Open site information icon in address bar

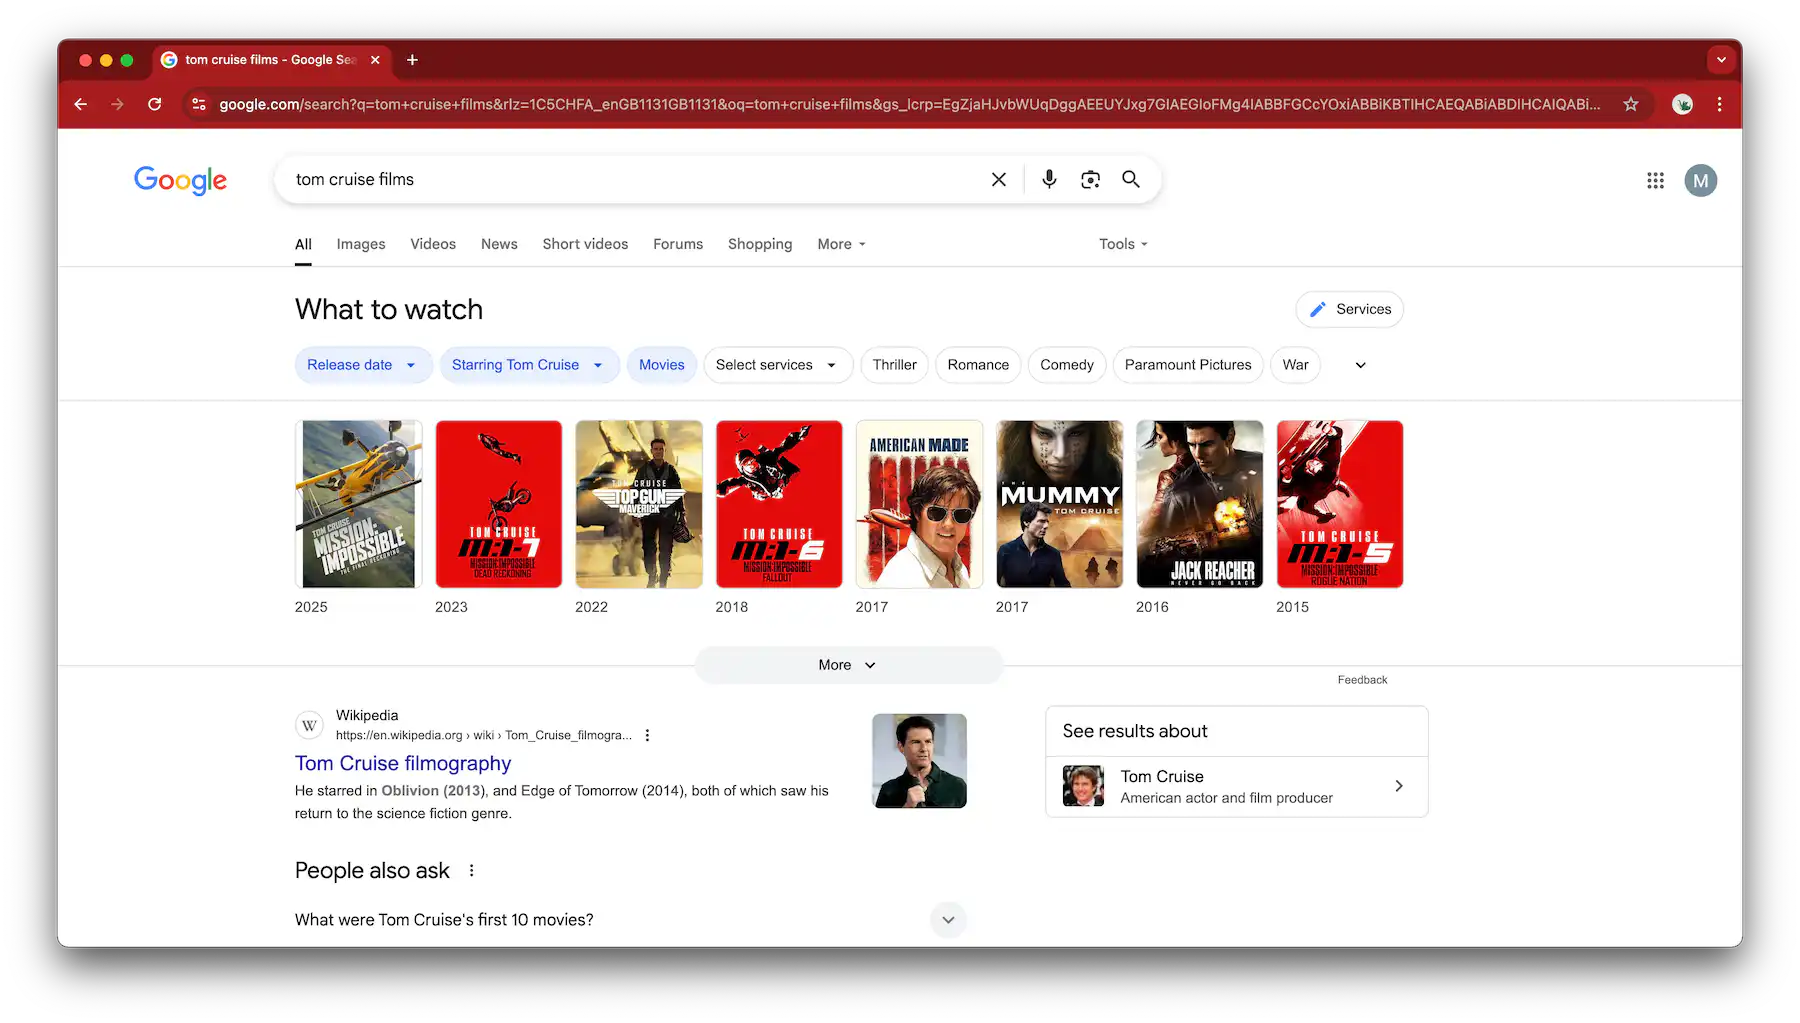[x=199, y=104]
